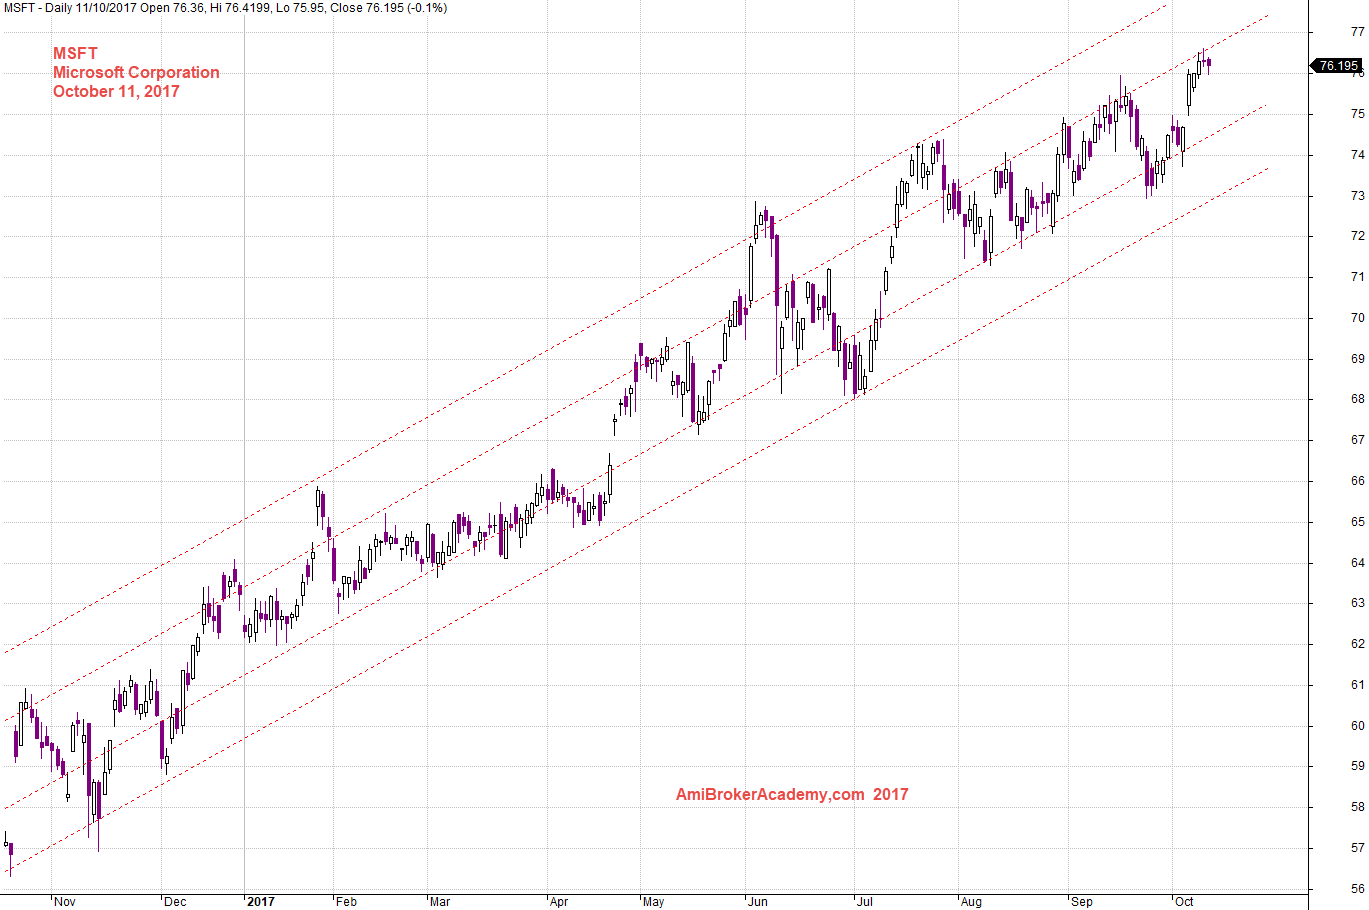Click the 73 price axis label
The image size is (1369, 910).
1357,196
